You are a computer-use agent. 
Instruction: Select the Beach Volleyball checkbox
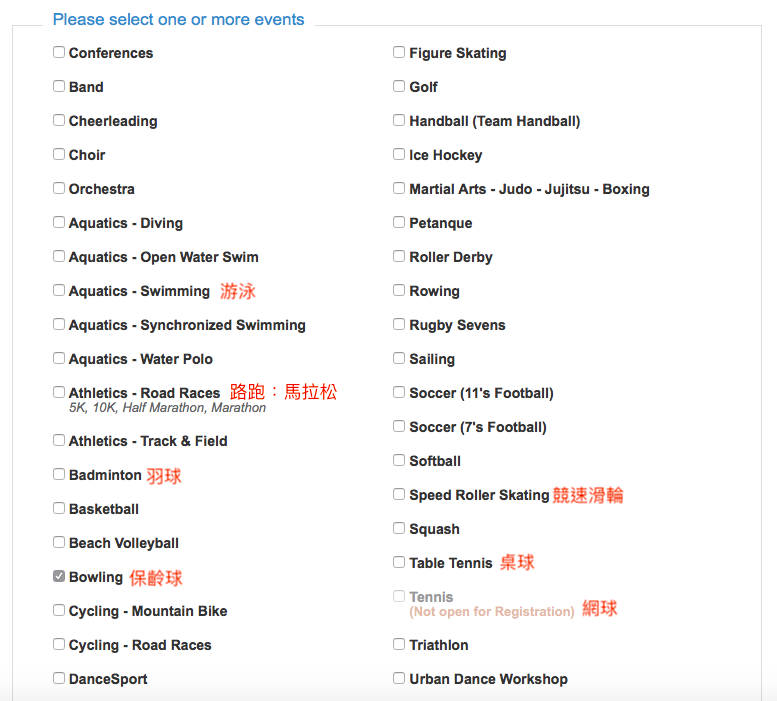pos(59,542)
